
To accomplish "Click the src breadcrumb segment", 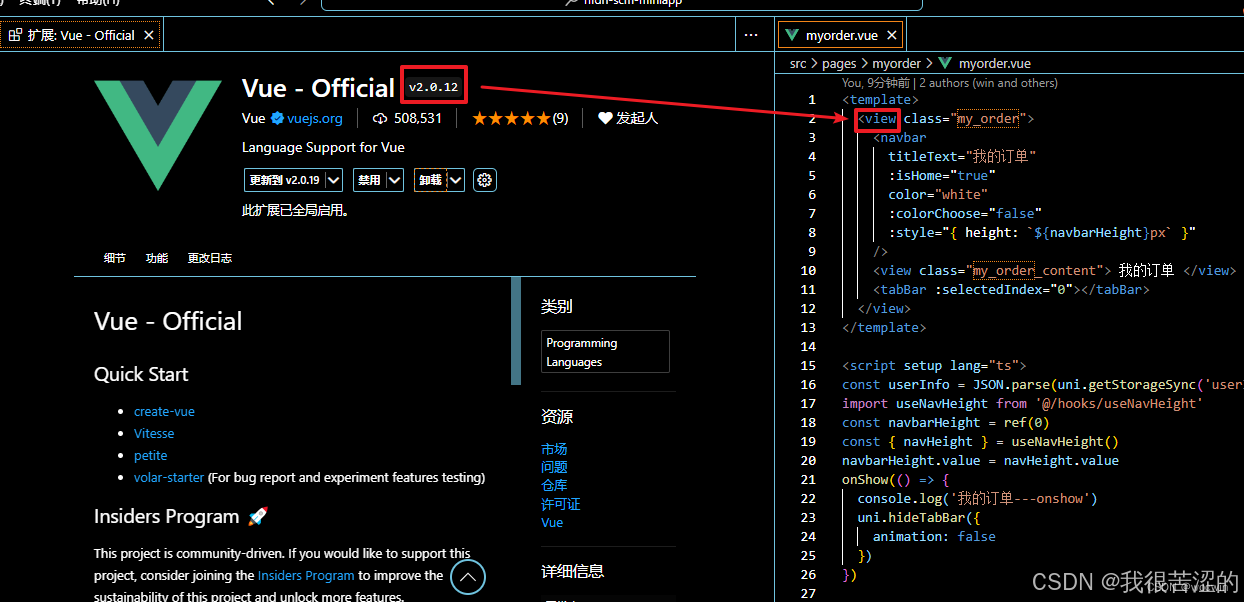I will coord(798,63).
